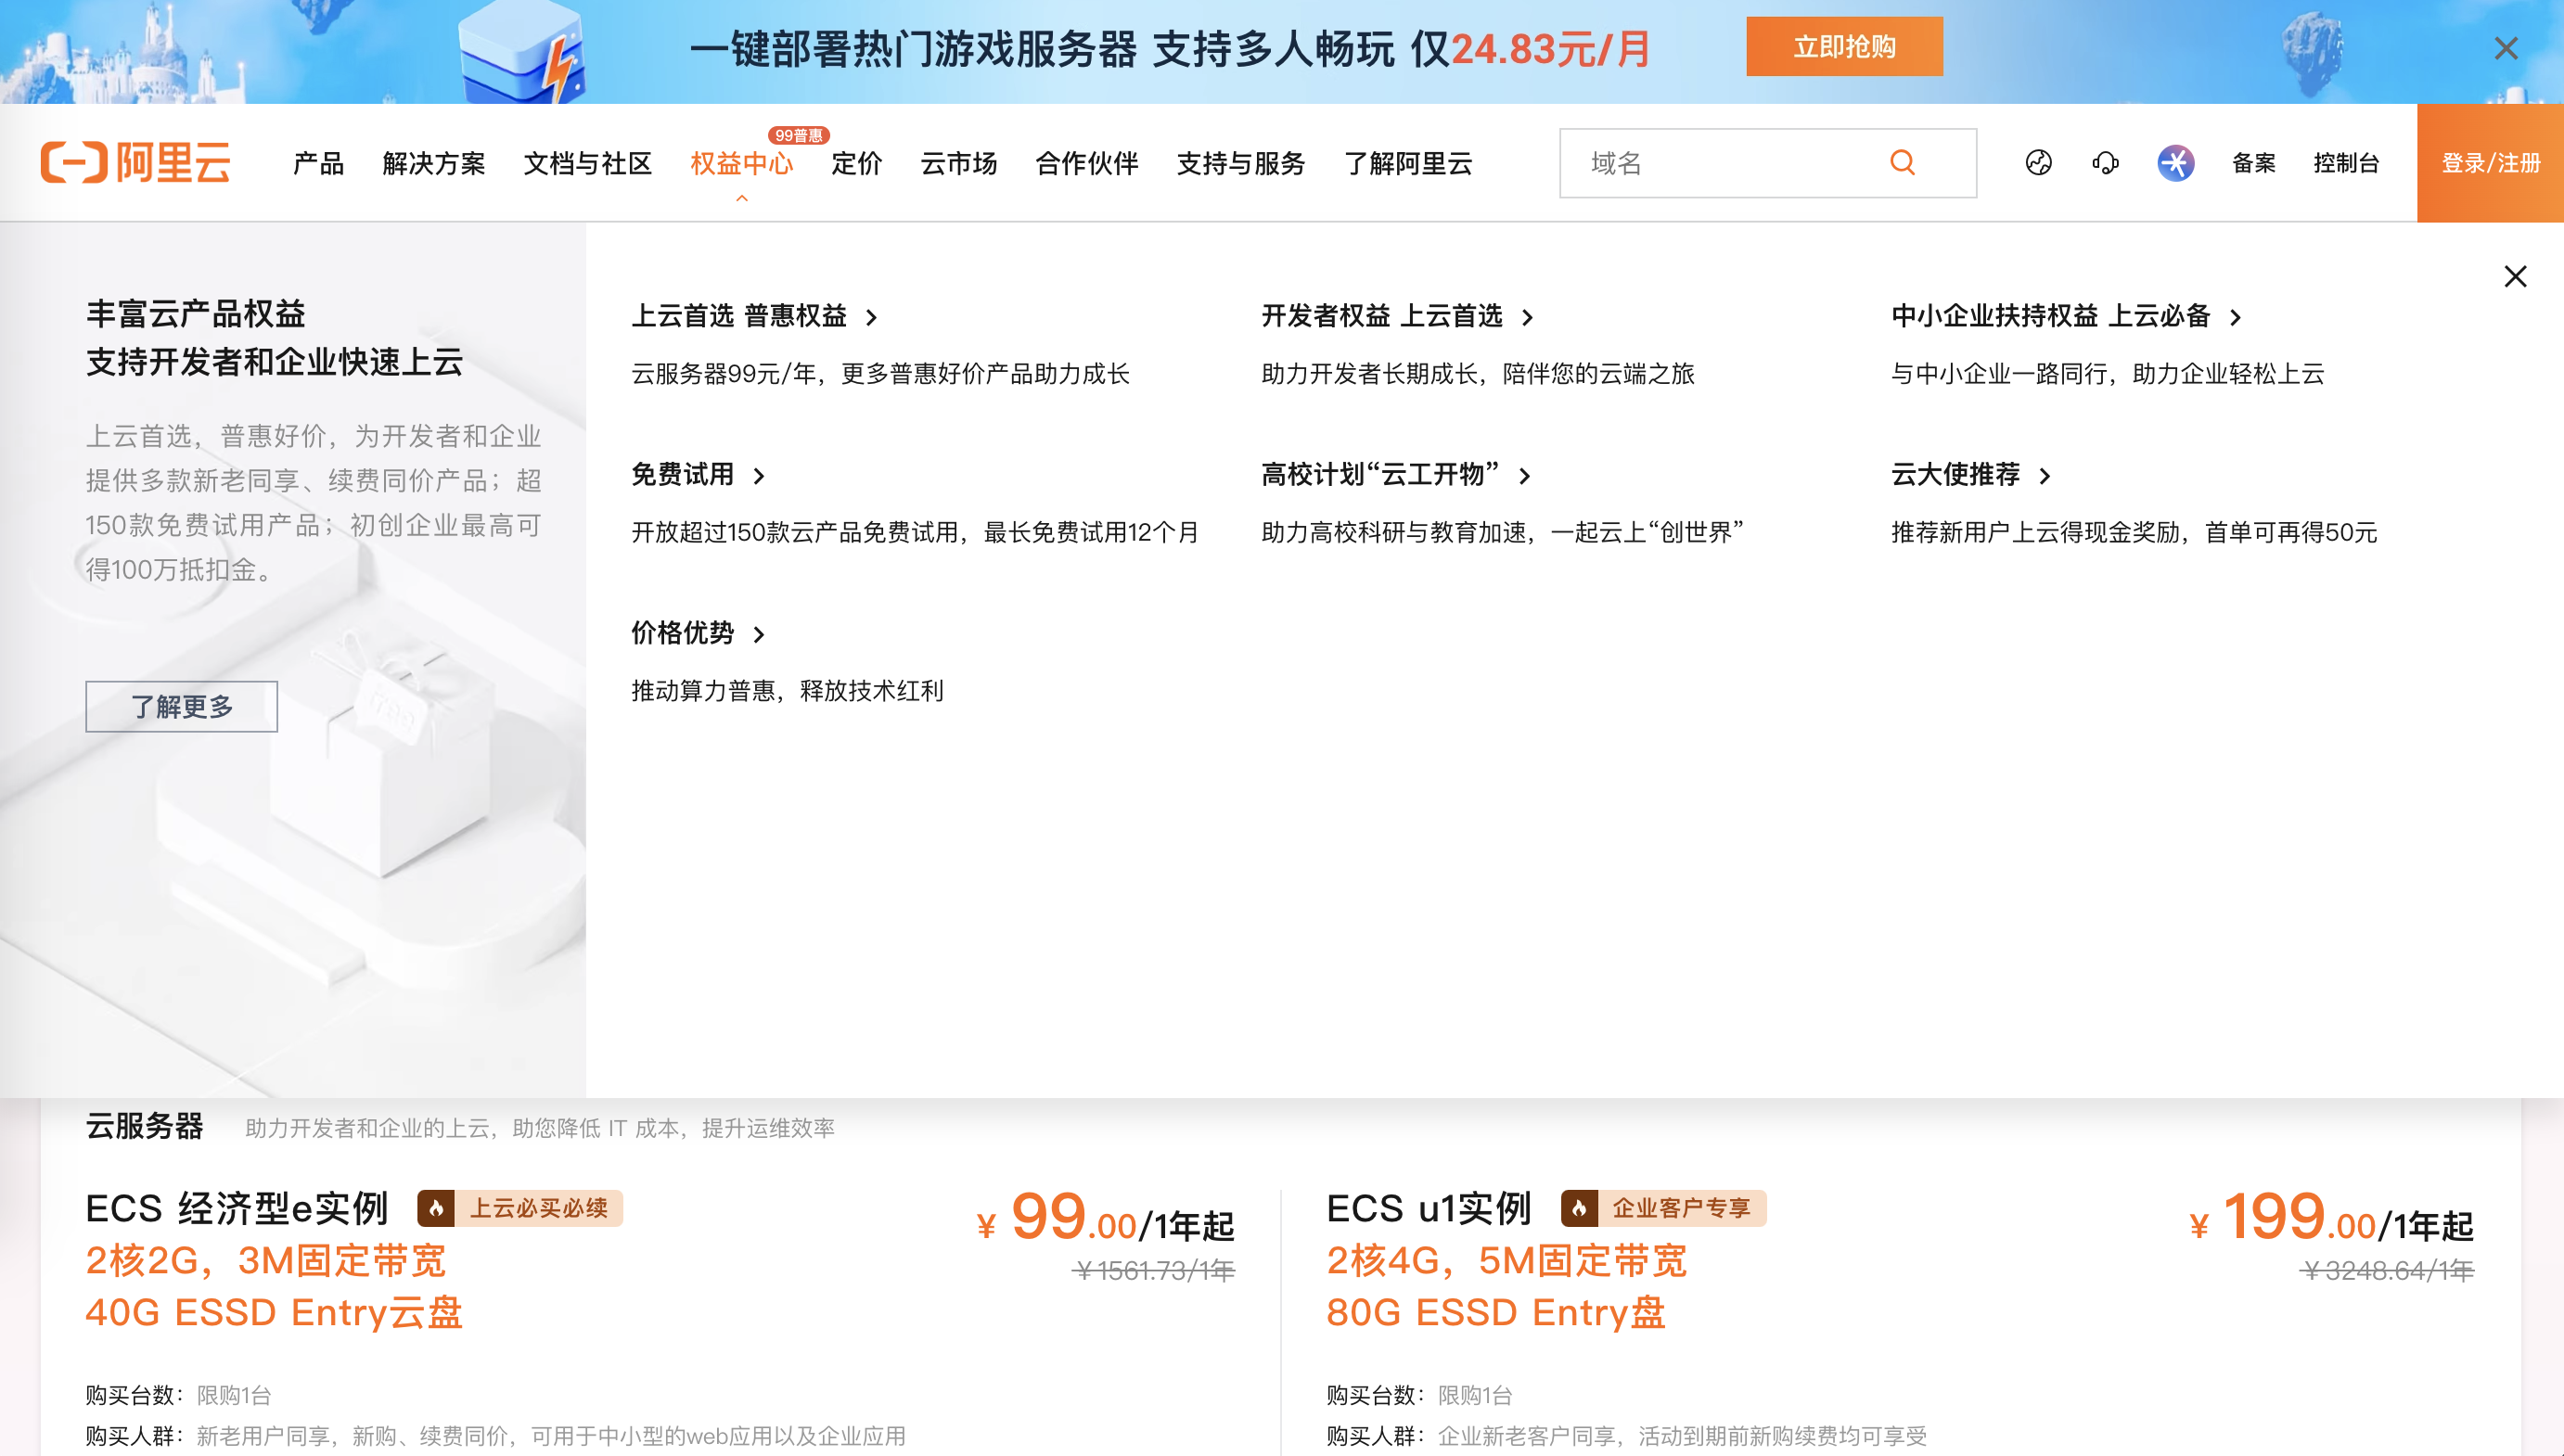The image size is (2564, 1456).
Task: Open the 价格优势 link
Action: pos(683,633)
